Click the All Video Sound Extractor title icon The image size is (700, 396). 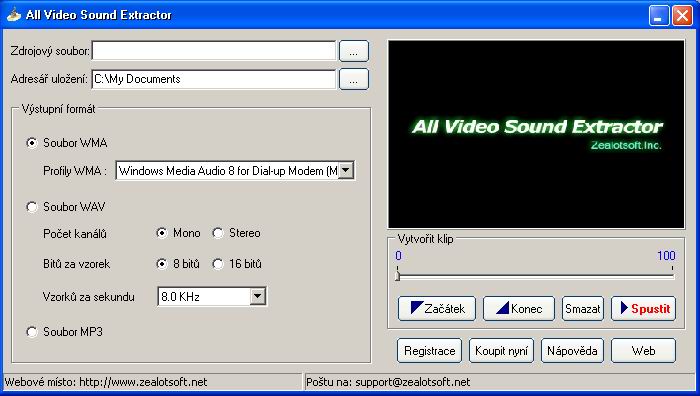point(13,15)
